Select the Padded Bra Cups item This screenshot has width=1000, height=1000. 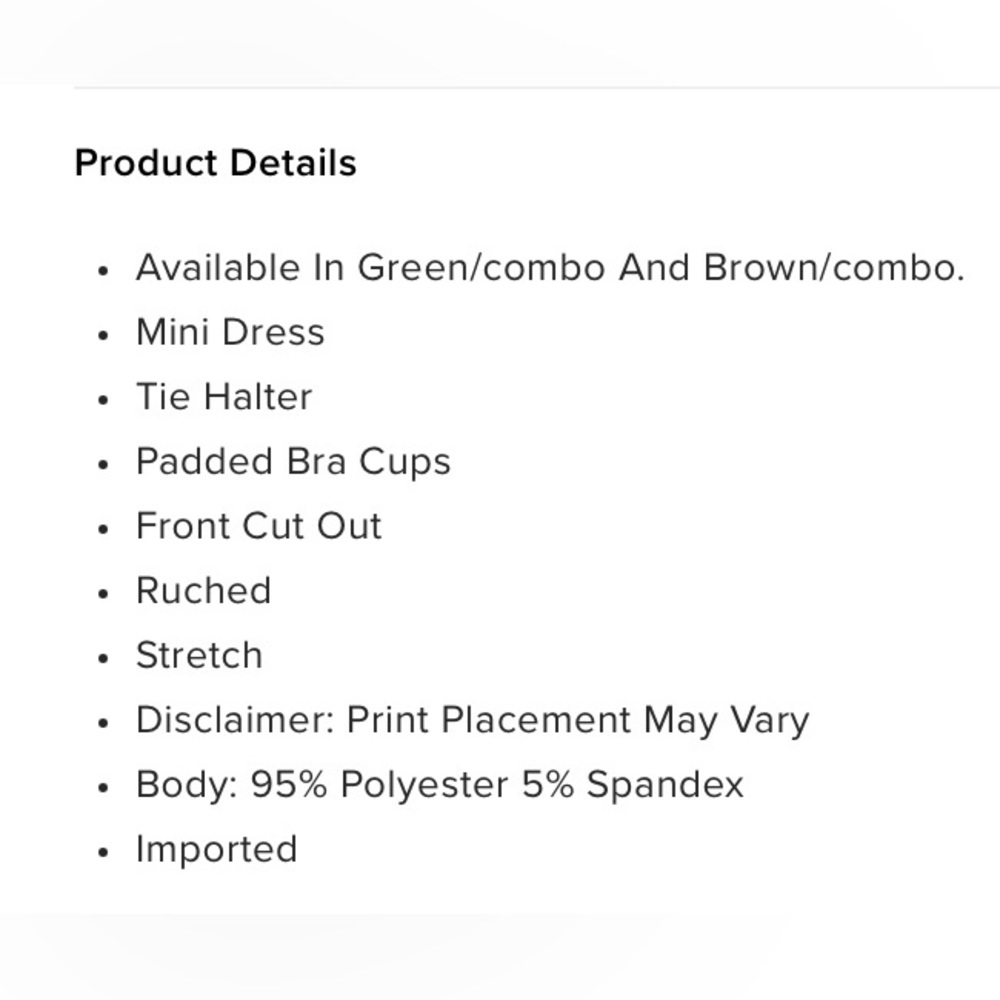click(x=293, y=462)
